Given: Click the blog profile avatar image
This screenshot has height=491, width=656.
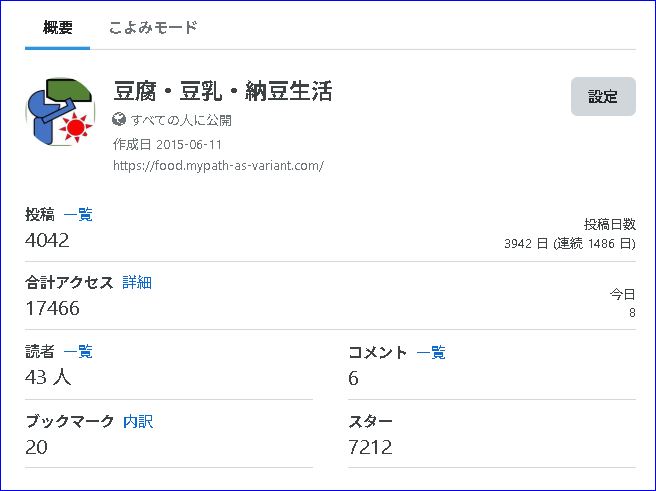Looking at the screenshot, I should coord(60,111).
